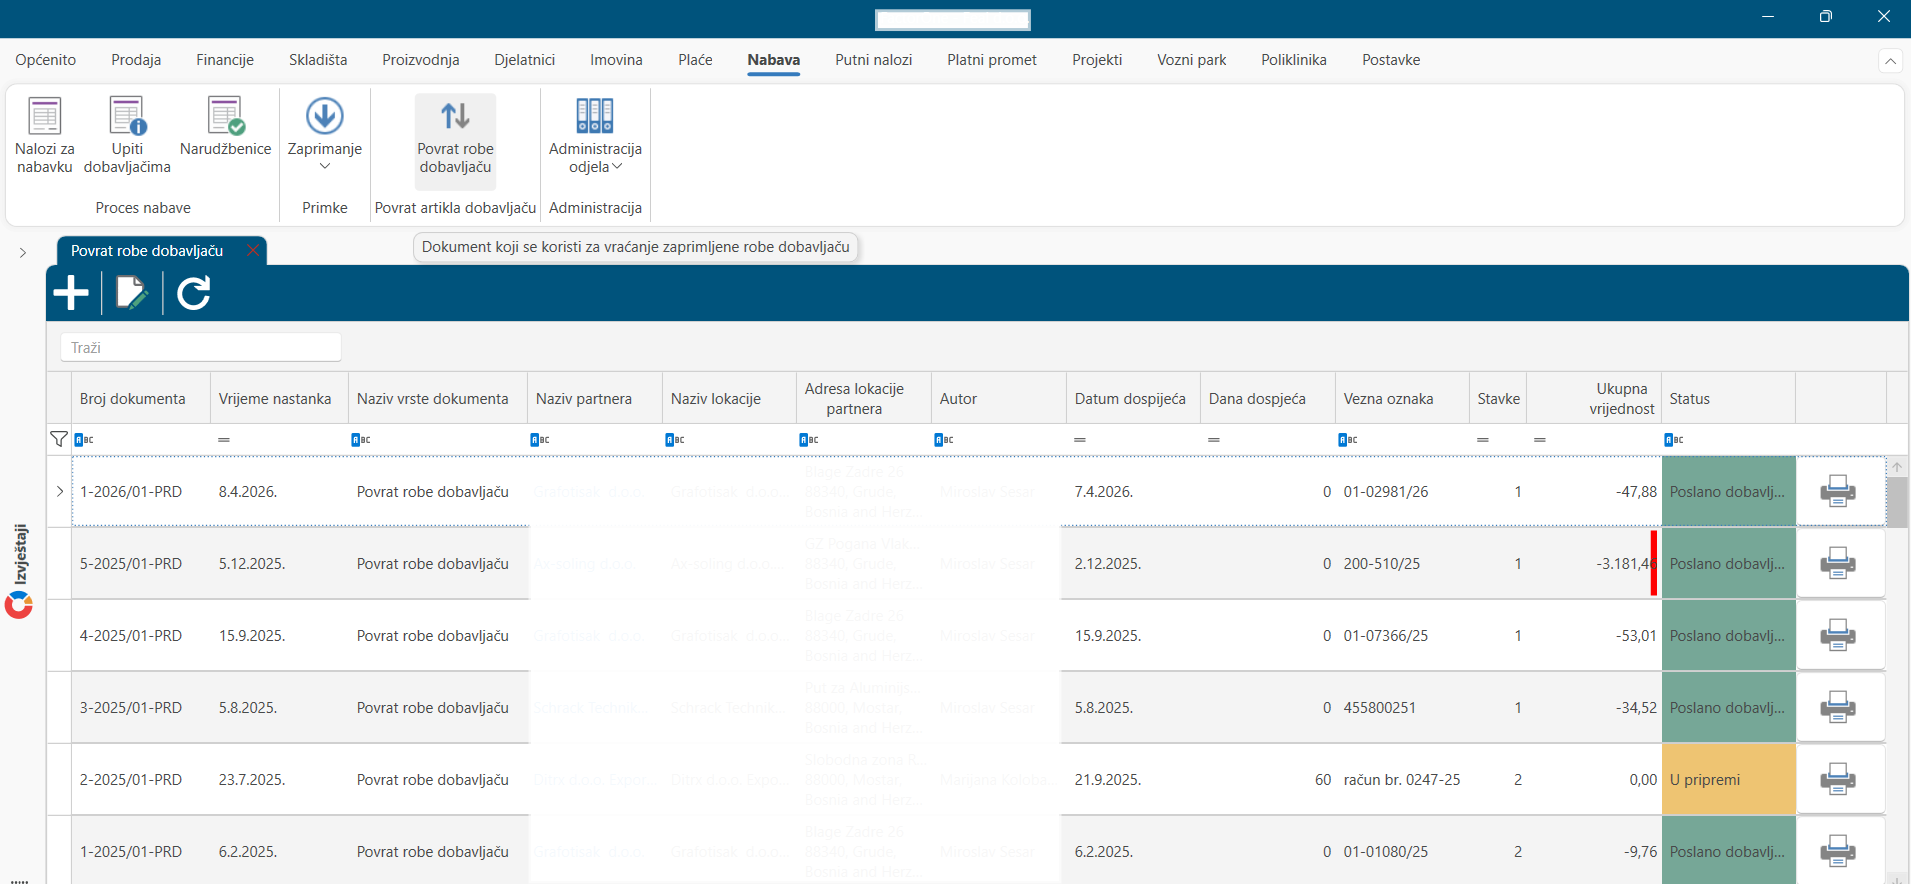Viewport: 1911px width, 884px height.
Task: Open the filter funnel icon
Action: click(x=59, y=439)
